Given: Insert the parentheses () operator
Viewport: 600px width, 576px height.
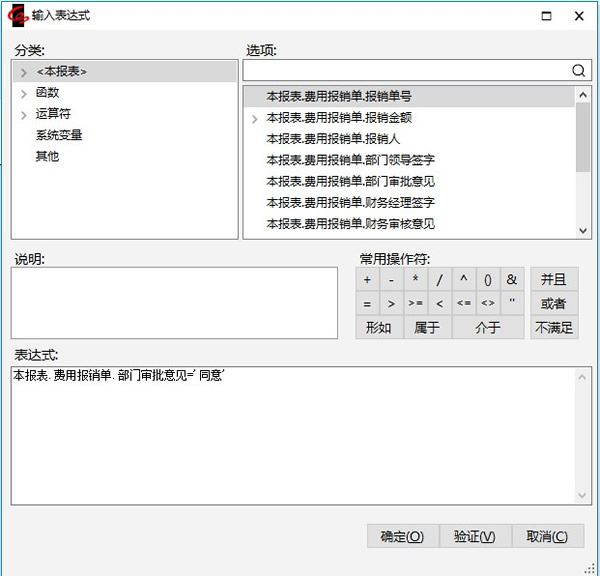Looking at the screenshot, I should point(488,280).
